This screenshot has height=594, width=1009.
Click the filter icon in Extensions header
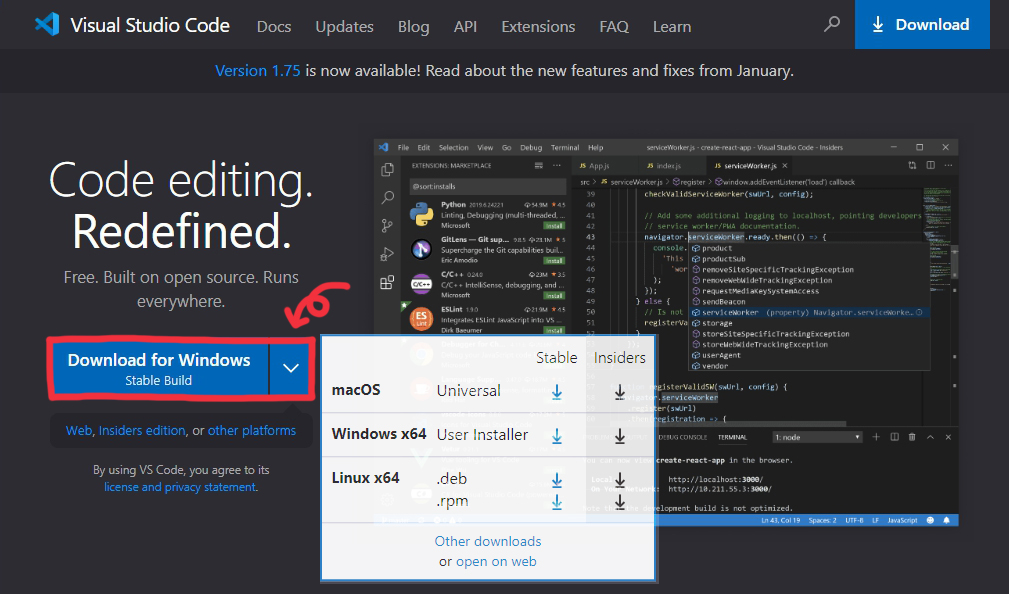[x=539, y=165]
